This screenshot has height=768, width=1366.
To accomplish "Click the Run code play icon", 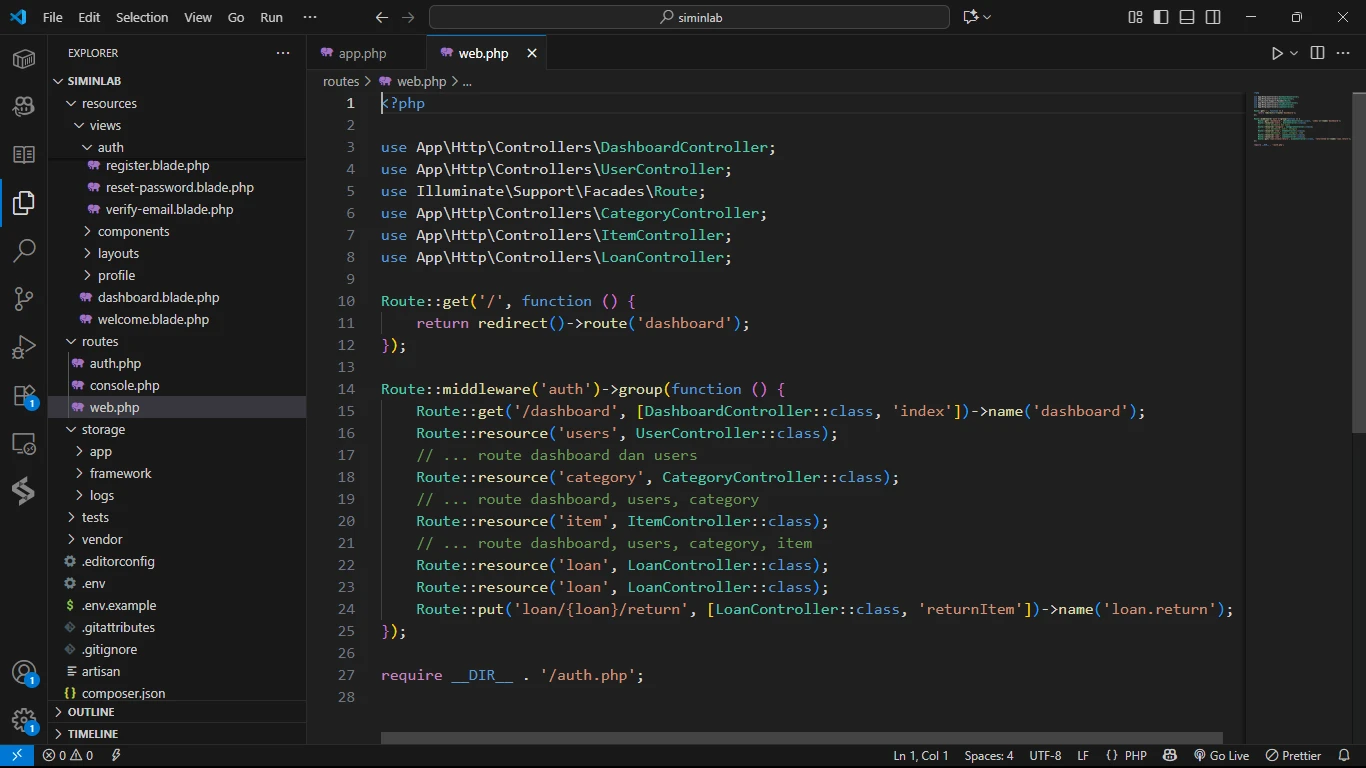I will [x=1277, y=53].
